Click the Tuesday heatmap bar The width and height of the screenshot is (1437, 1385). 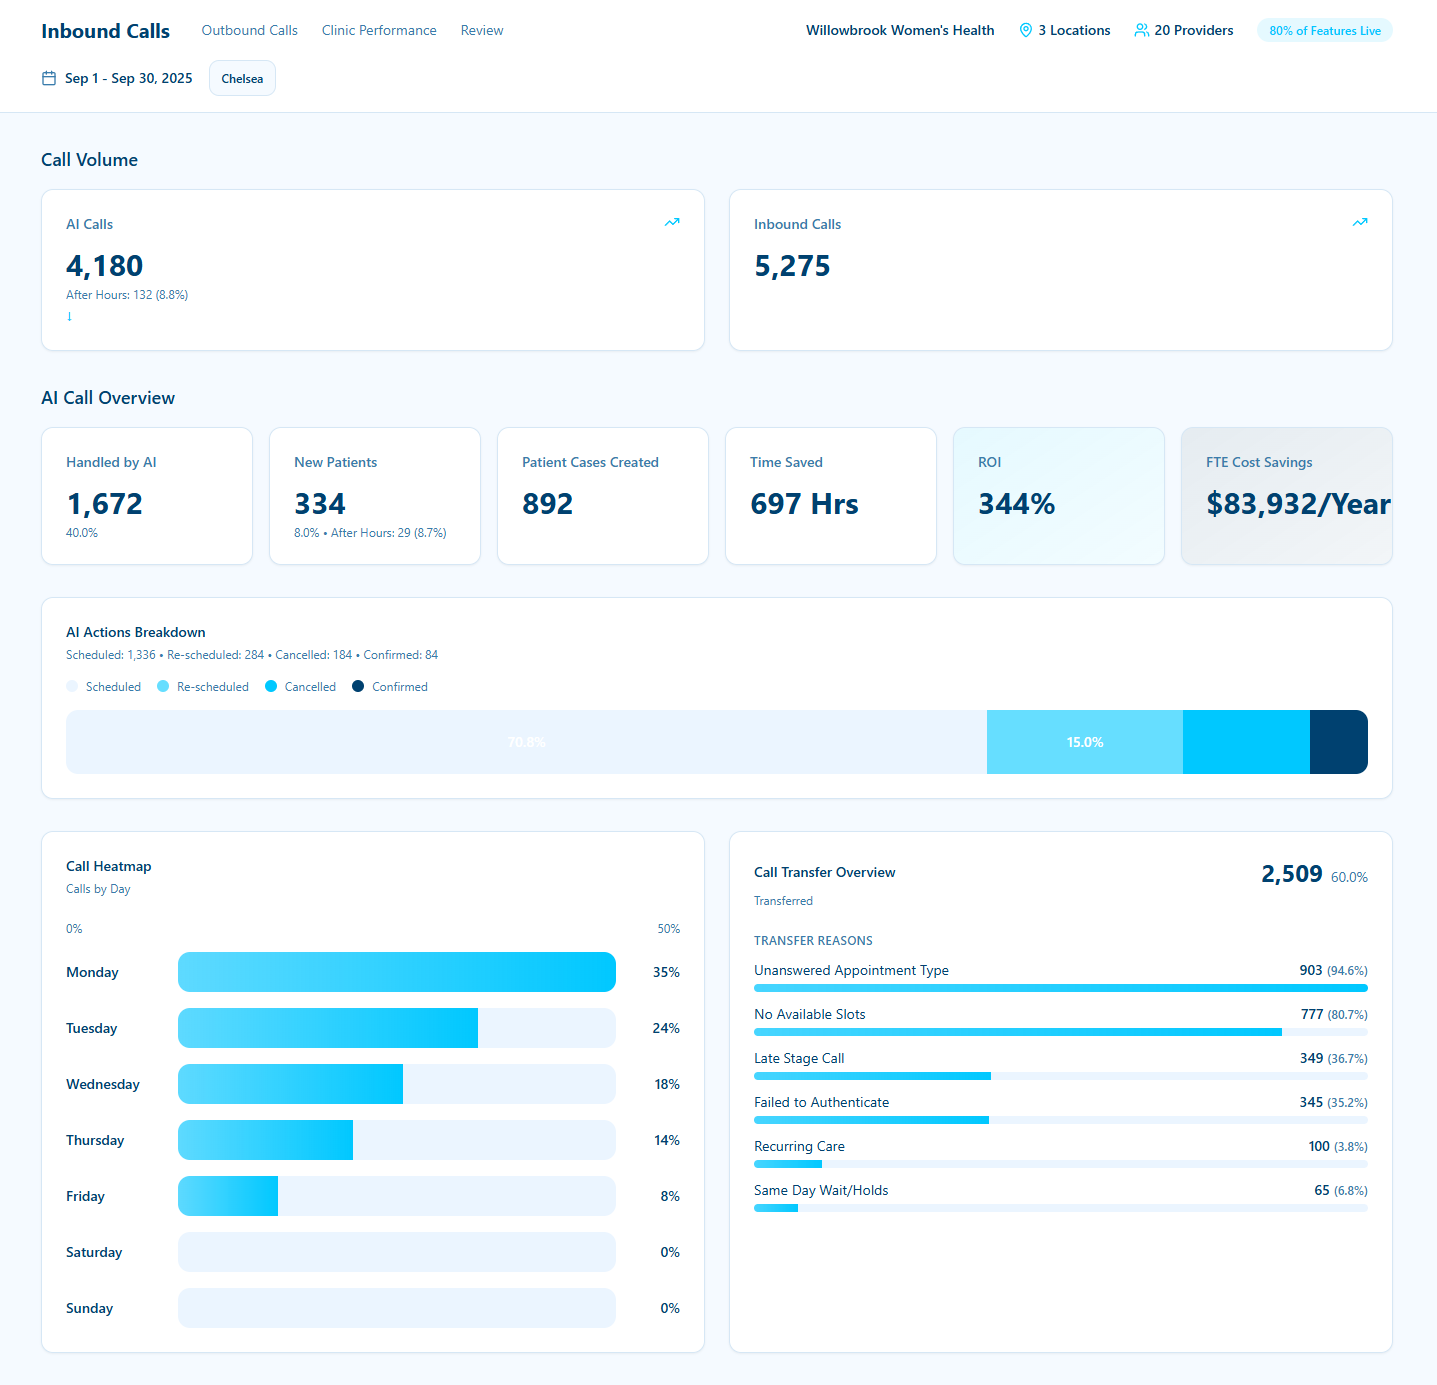[397, 1028]
